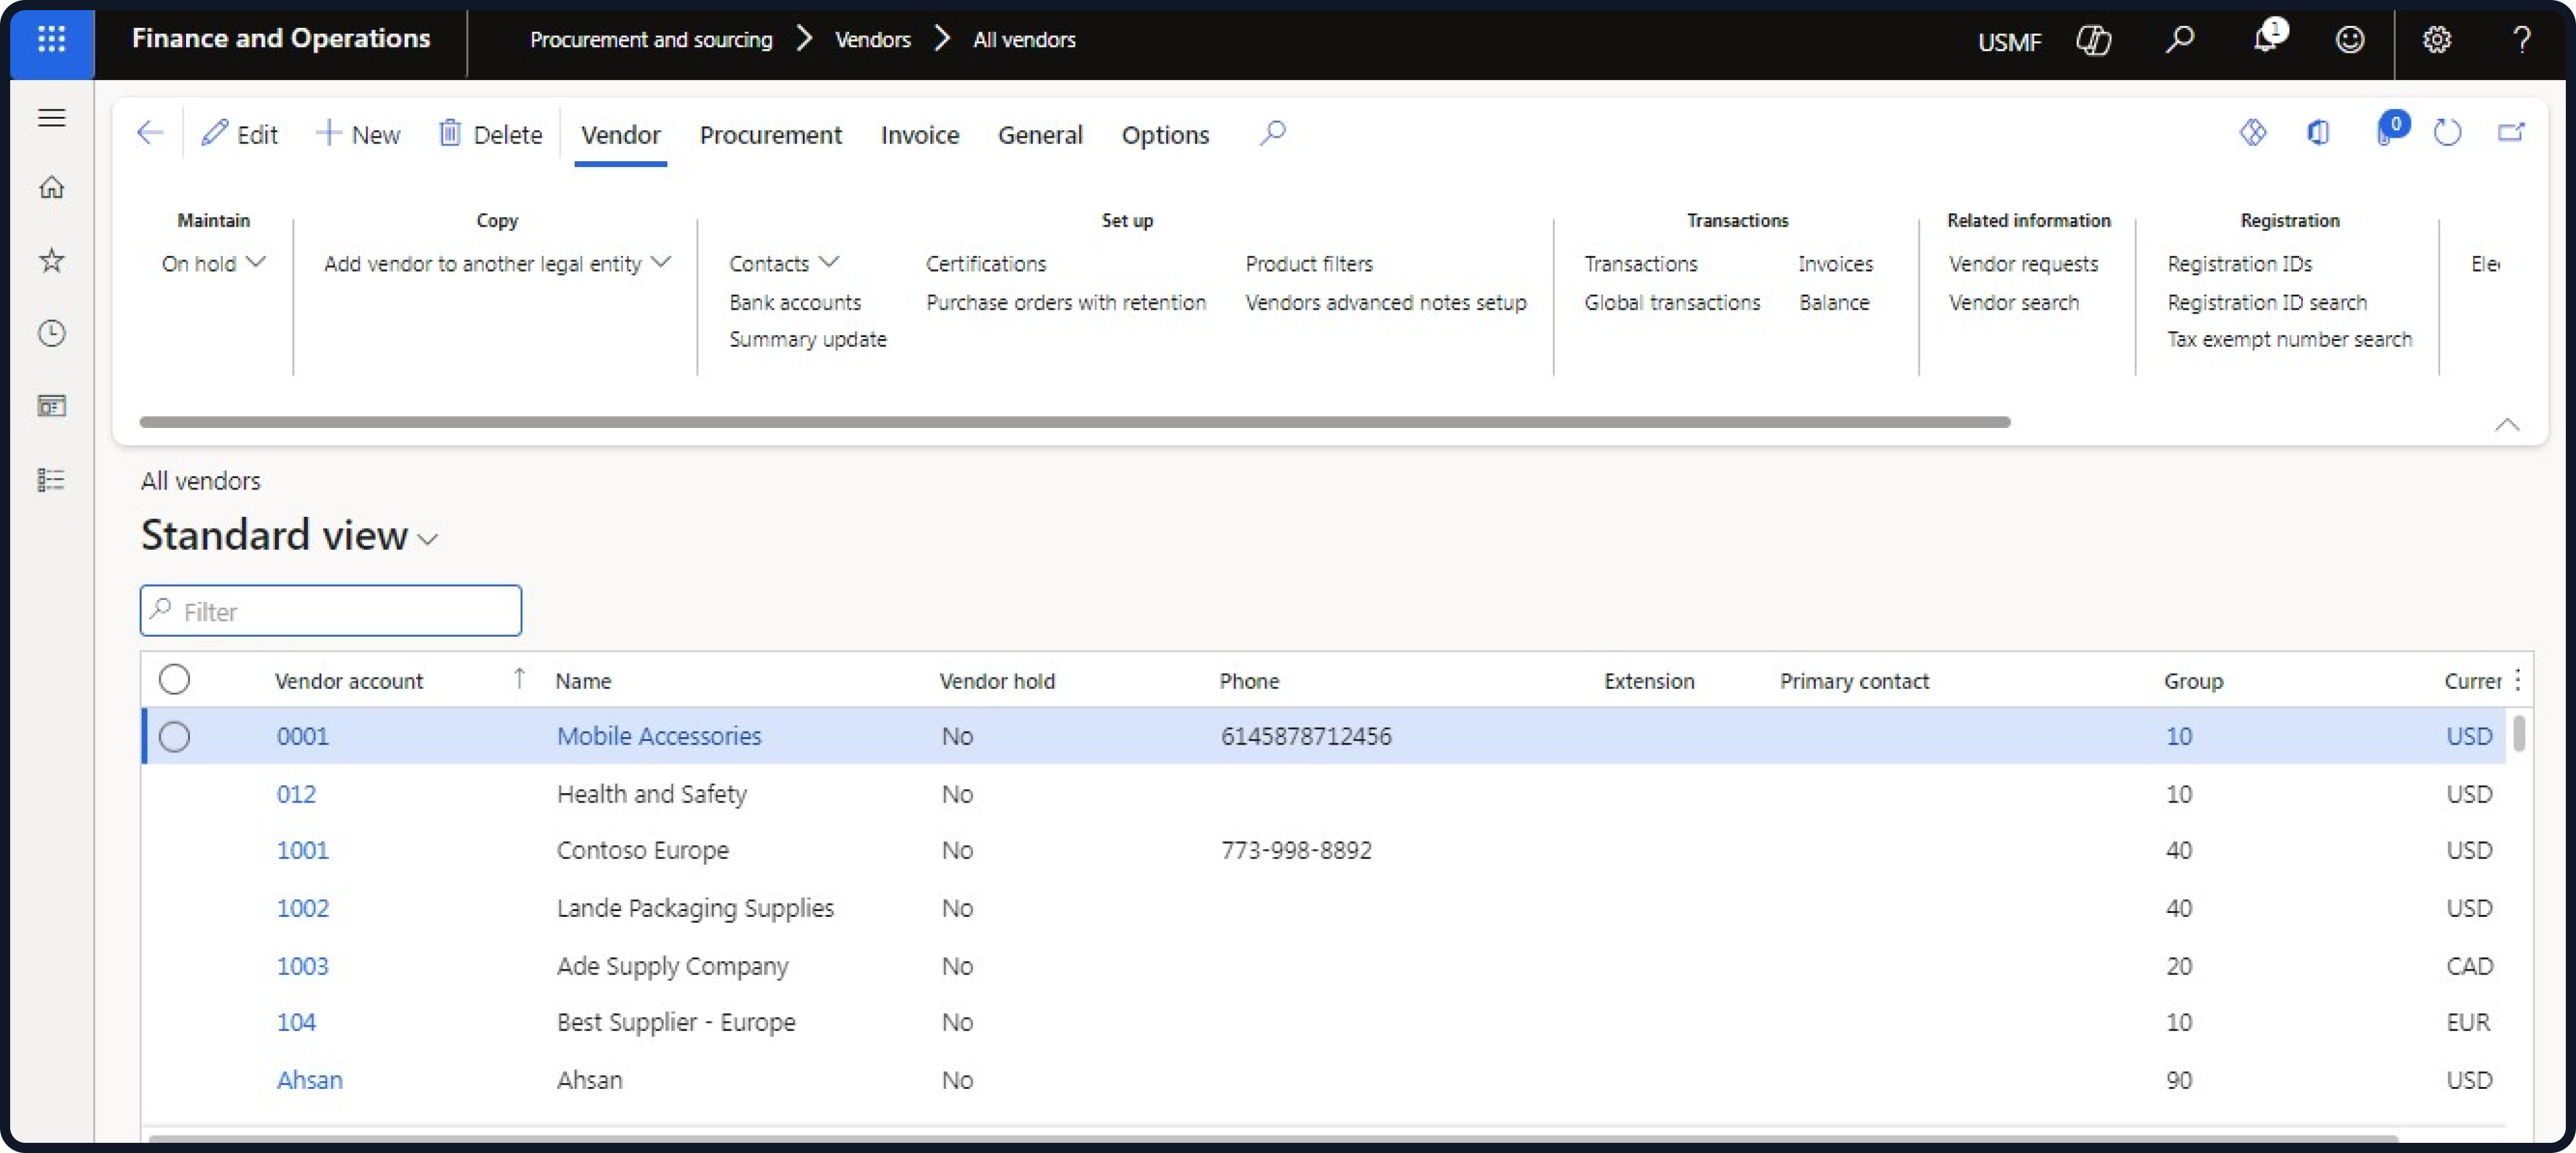The height and width of the screenshot is (1153, 2576).
Task: Open Vendors advanced notes setup
Action: tap(1386, 302)
